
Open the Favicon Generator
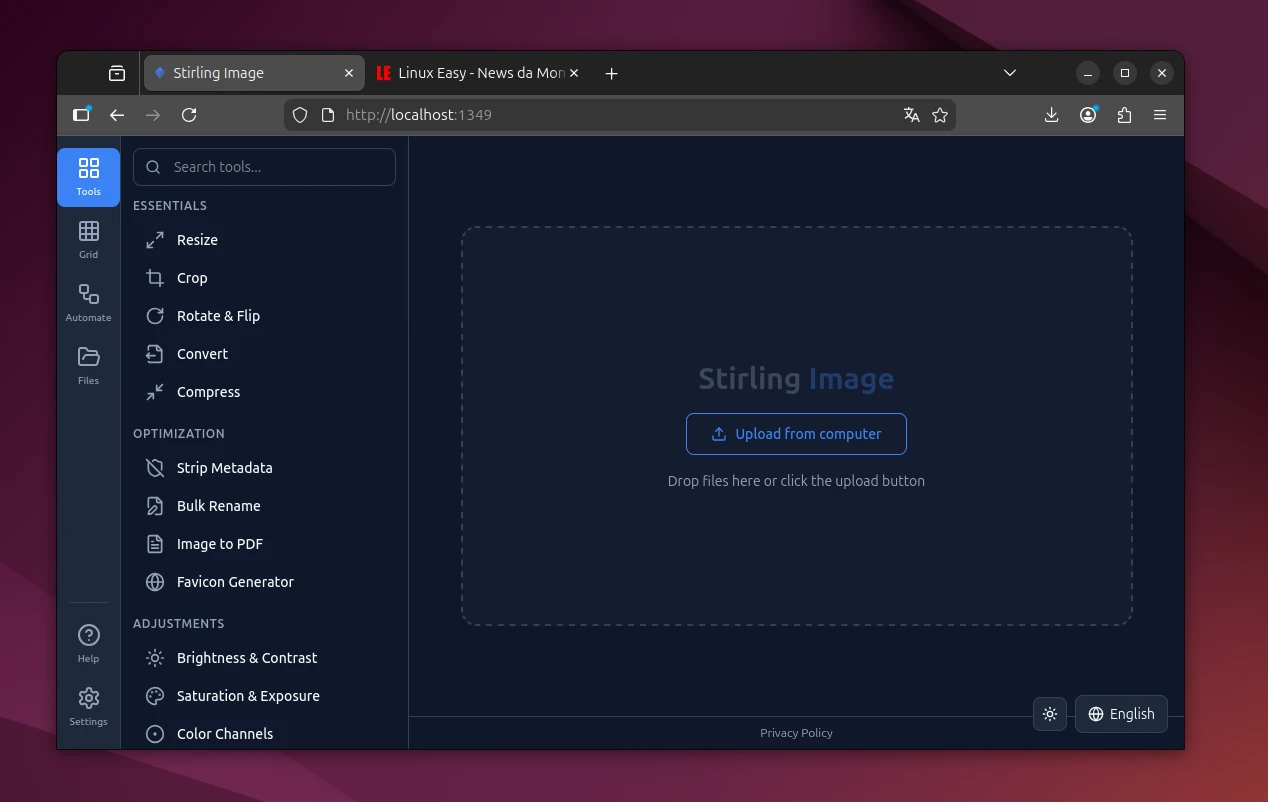[x=234, y=581]
